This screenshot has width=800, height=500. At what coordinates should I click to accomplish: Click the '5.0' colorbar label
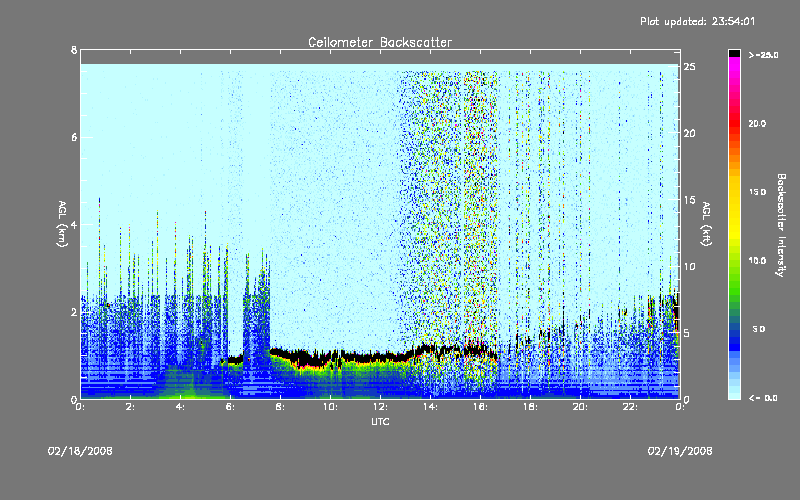tap(759, 329)
